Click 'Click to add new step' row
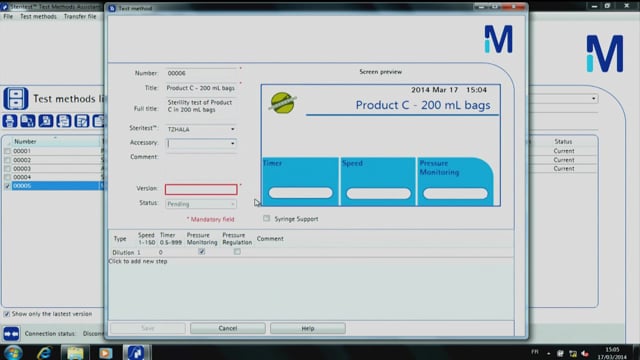 coord(138,261)
